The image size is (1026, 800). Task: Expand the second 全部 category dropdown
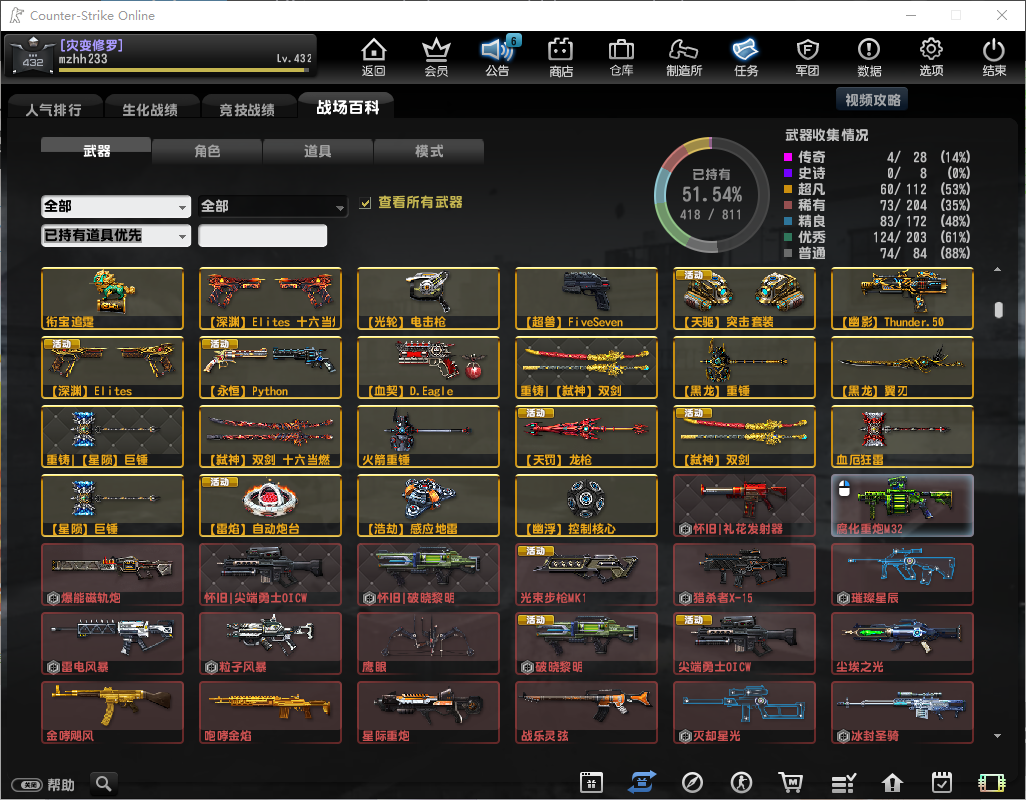273,206
